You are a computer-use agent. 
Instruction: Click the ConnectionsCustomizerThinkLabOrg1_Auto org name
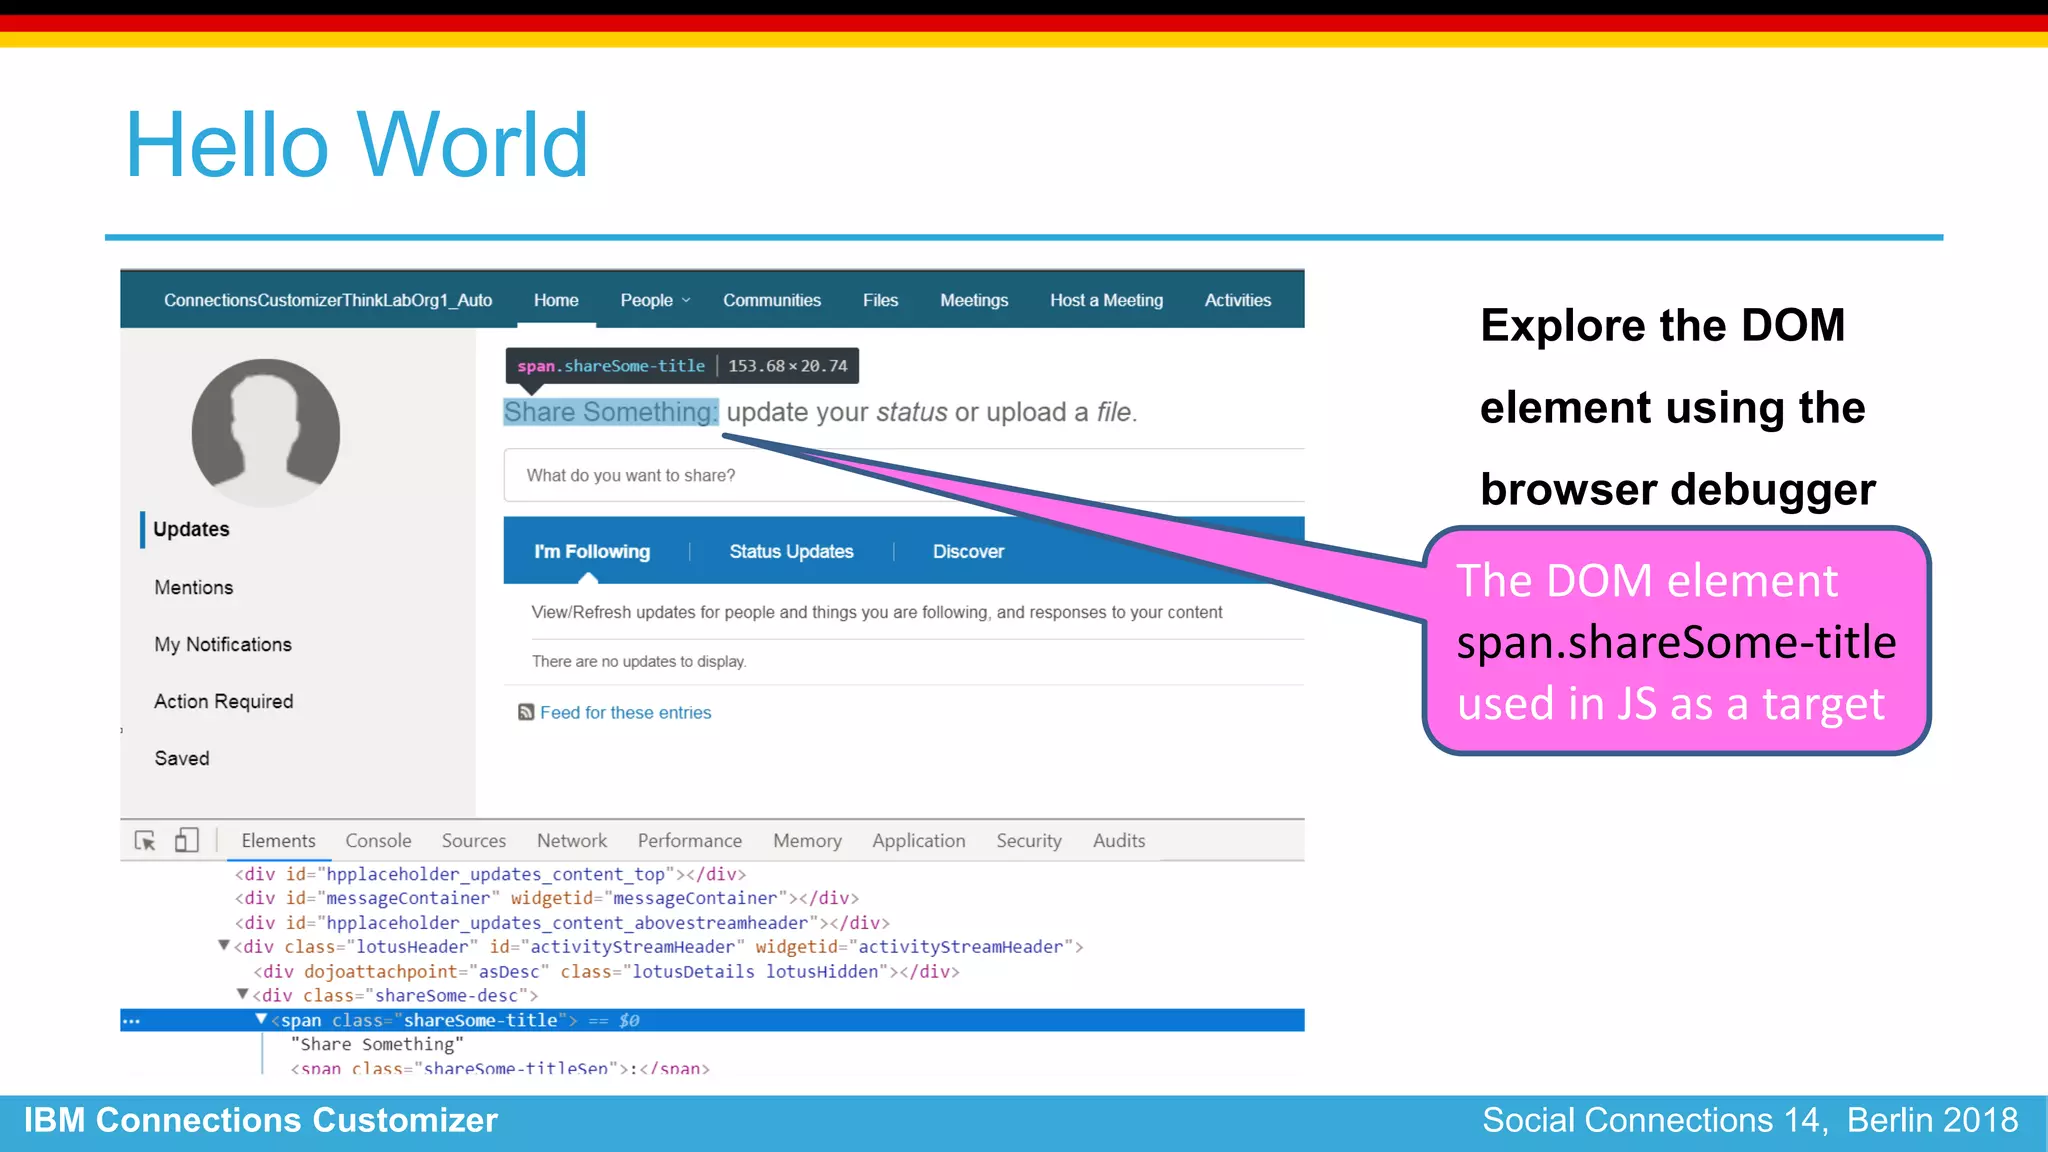328,300
